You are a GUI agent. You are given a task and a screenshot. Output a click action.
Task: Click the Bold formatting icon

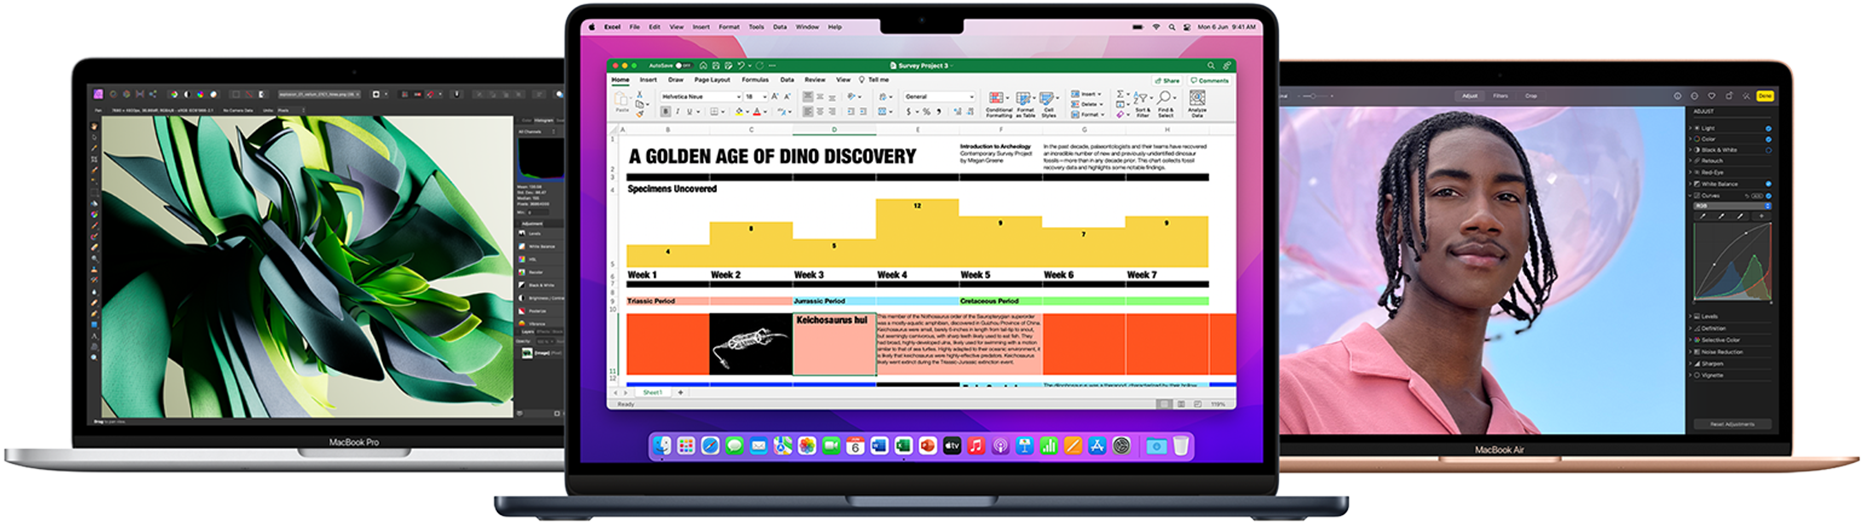point(665,112)
